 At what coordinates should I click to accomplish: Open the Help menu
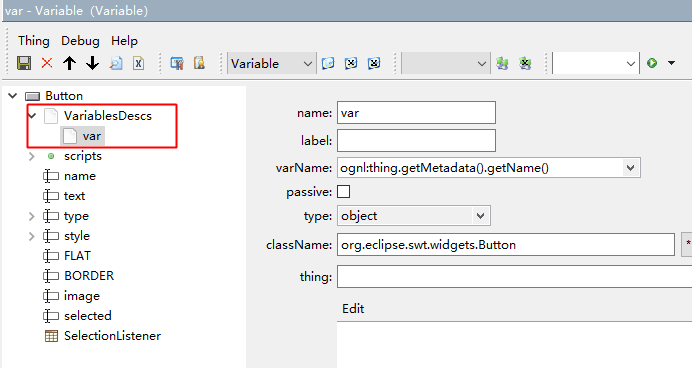[x=124, y=41]
